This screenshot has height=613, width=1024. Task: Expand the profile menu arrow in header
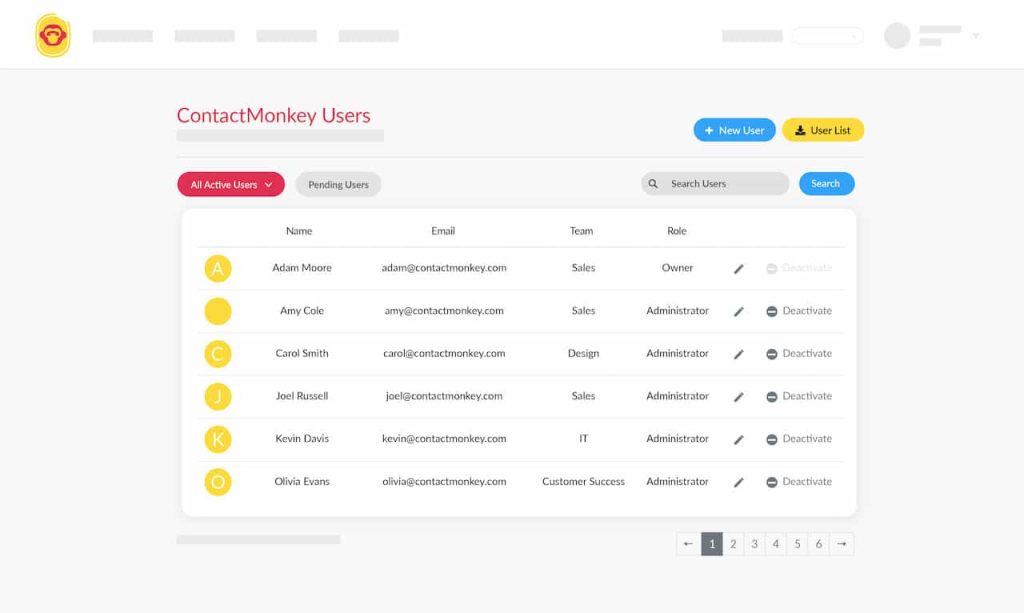[976, 36]
